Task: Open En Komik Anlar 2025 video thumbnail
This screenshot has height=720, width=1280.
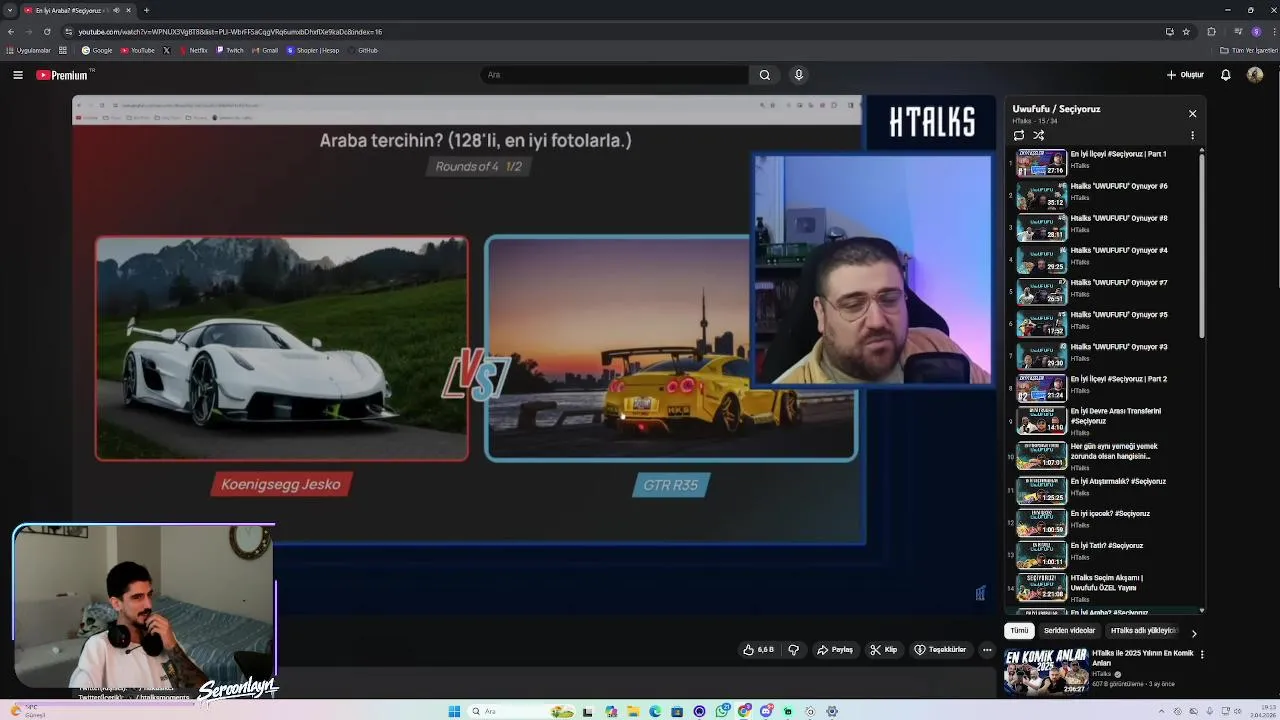Action: coord(1046,671)
